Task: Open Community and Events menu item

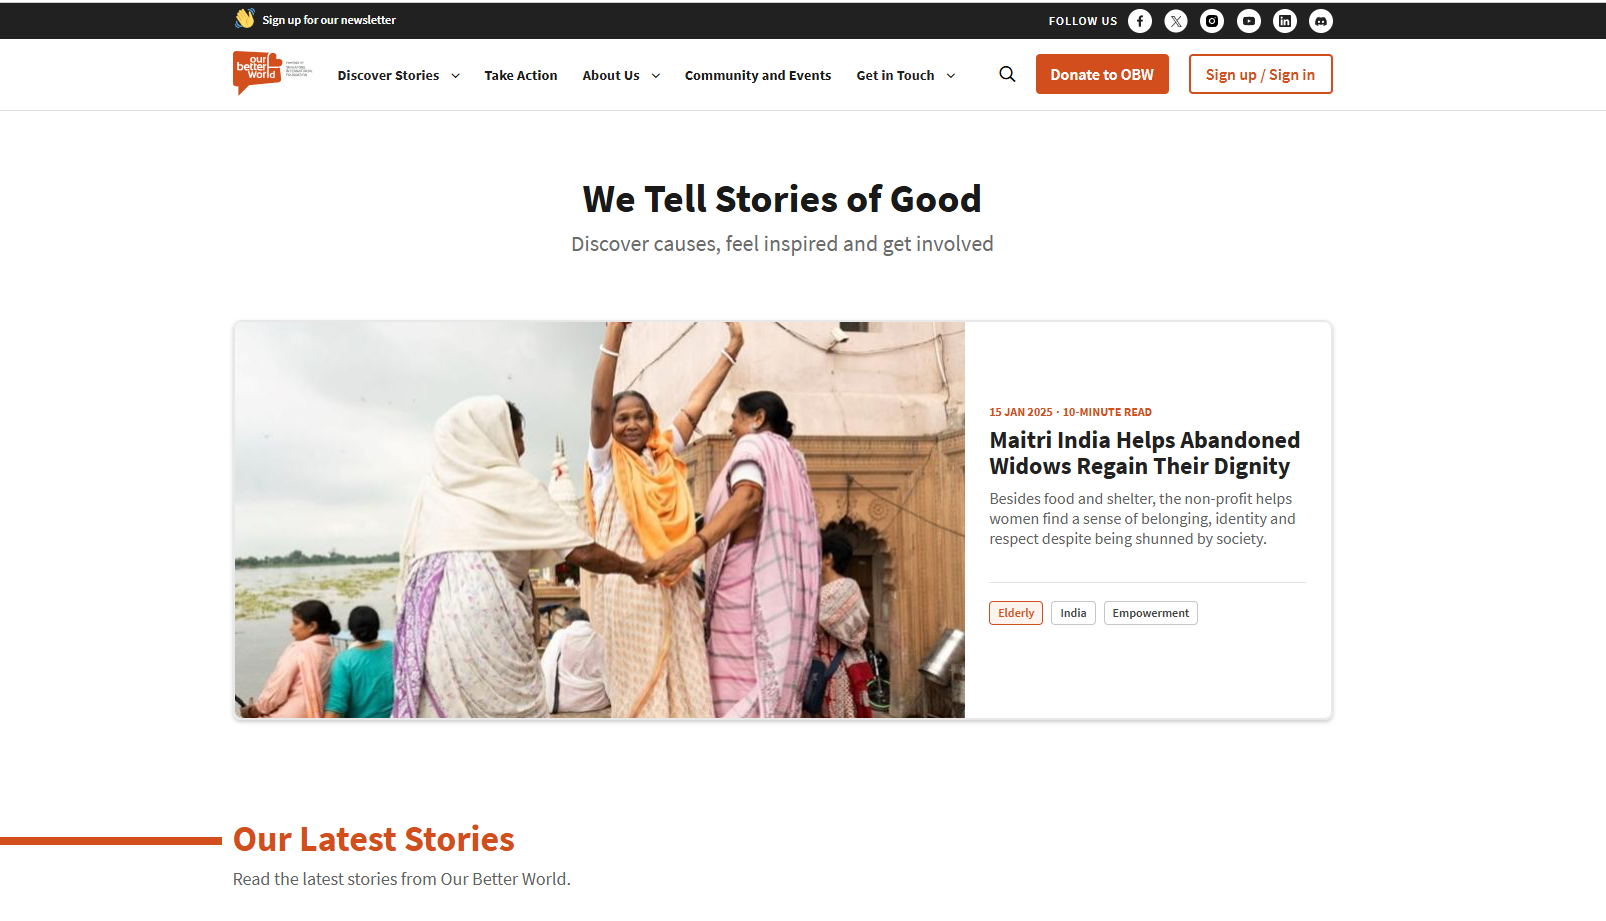Action: [x=758, y=75]
